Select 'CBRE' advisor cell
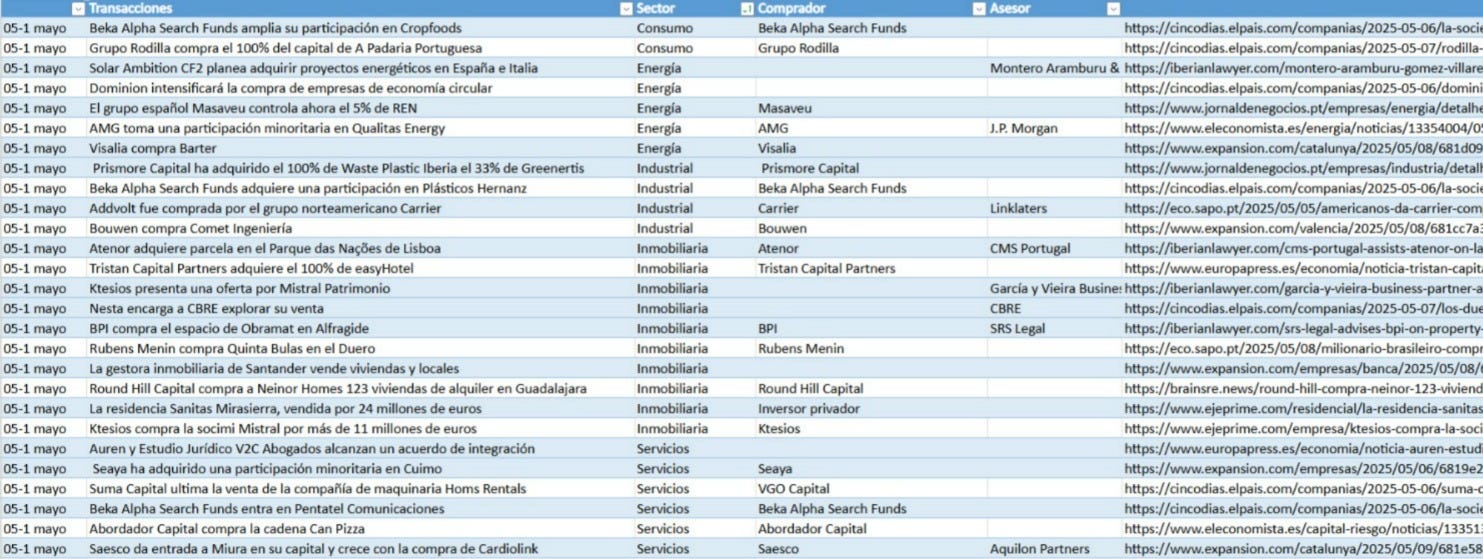 tap(1055, 308)
